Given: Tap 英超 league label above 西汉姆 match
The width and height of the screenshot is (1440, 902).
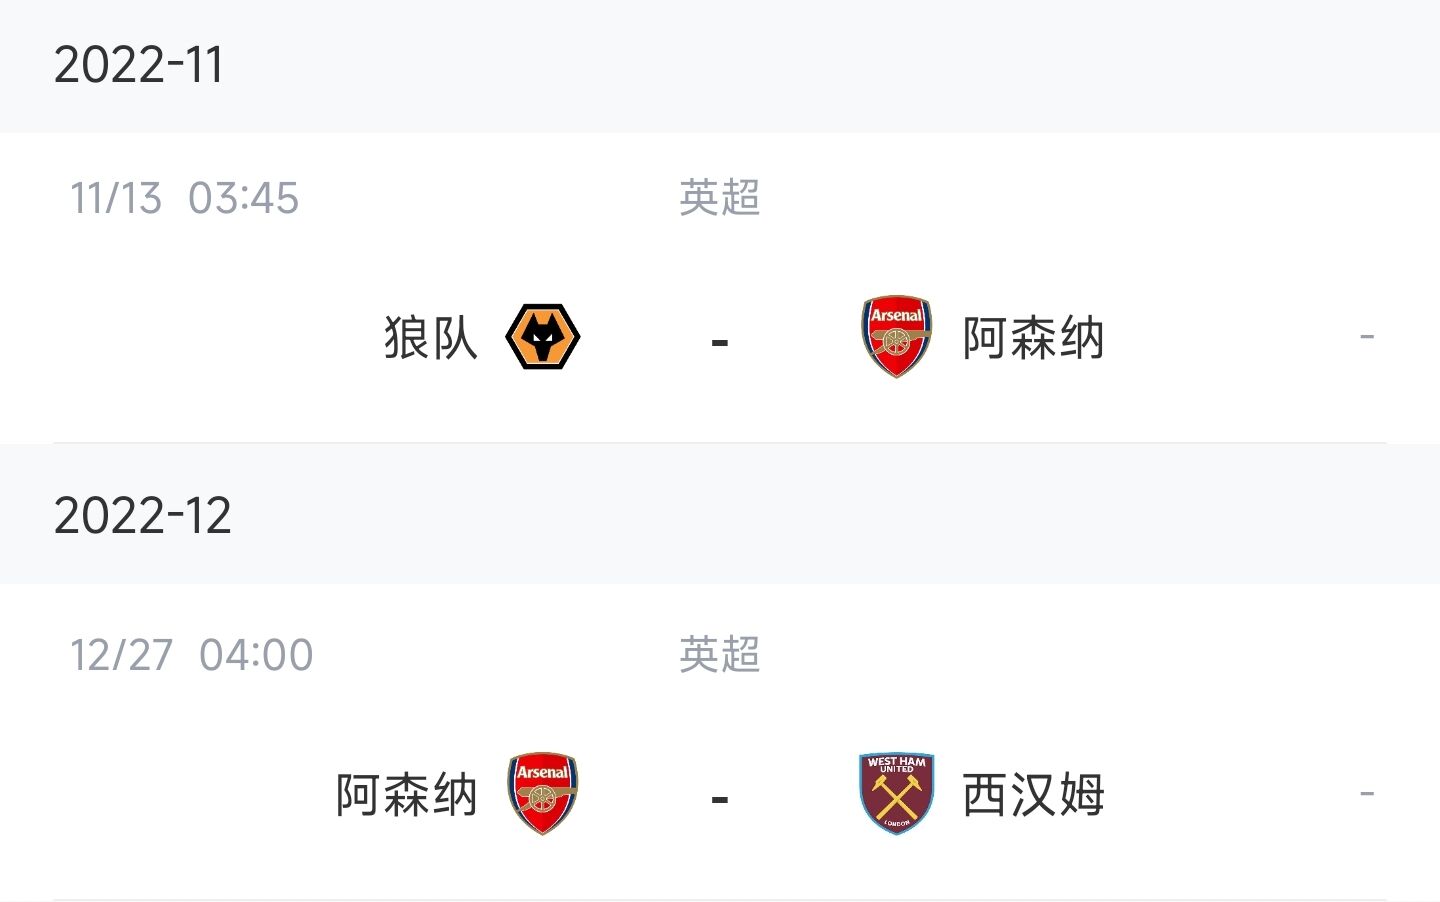Looking at the screenshot, I should 719,654.
